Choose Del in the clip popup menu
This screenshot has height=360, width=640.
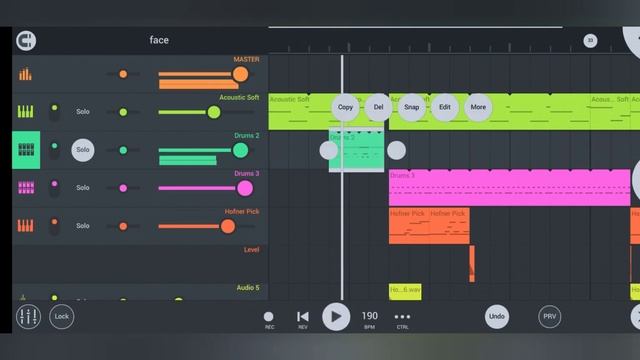[378, 107]
